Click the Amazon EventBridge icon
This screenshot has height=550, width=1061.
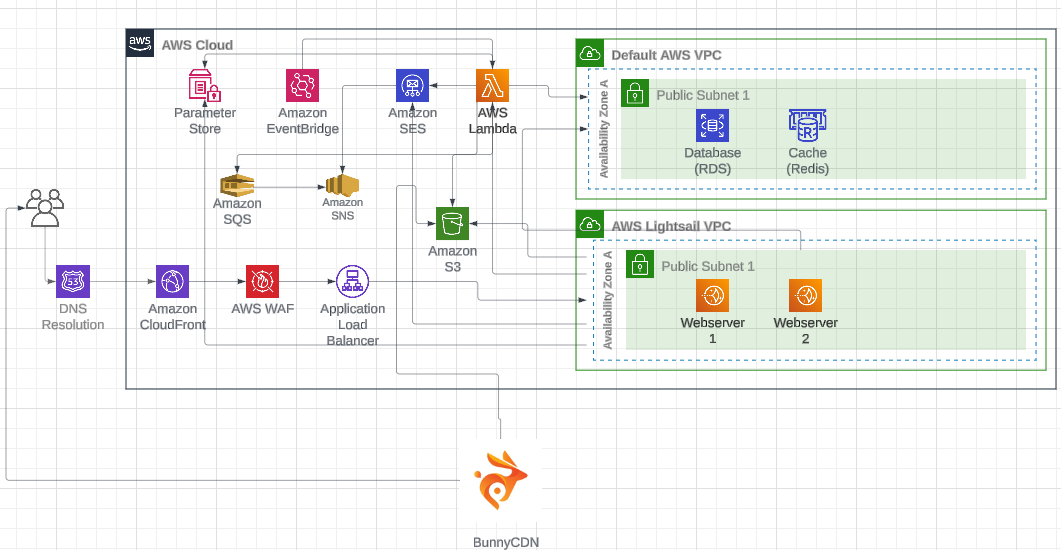(x=302, y=87)
